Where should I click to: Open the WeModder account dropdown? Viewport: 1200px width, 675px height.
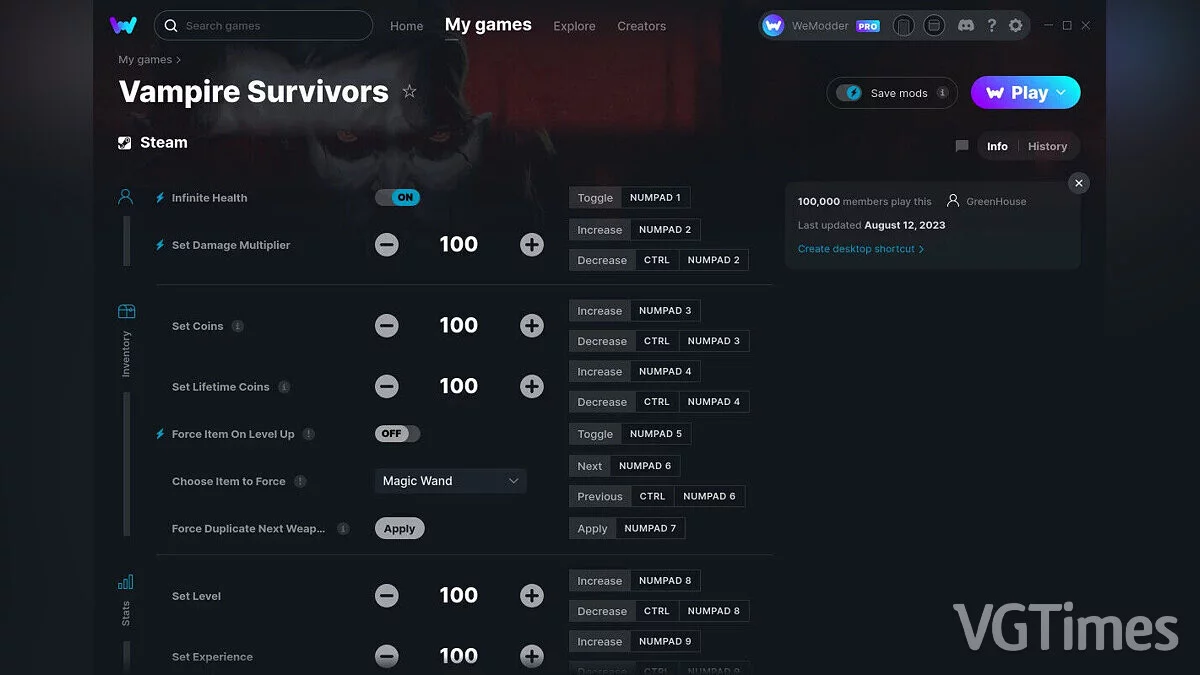click(x=822, y=25)
